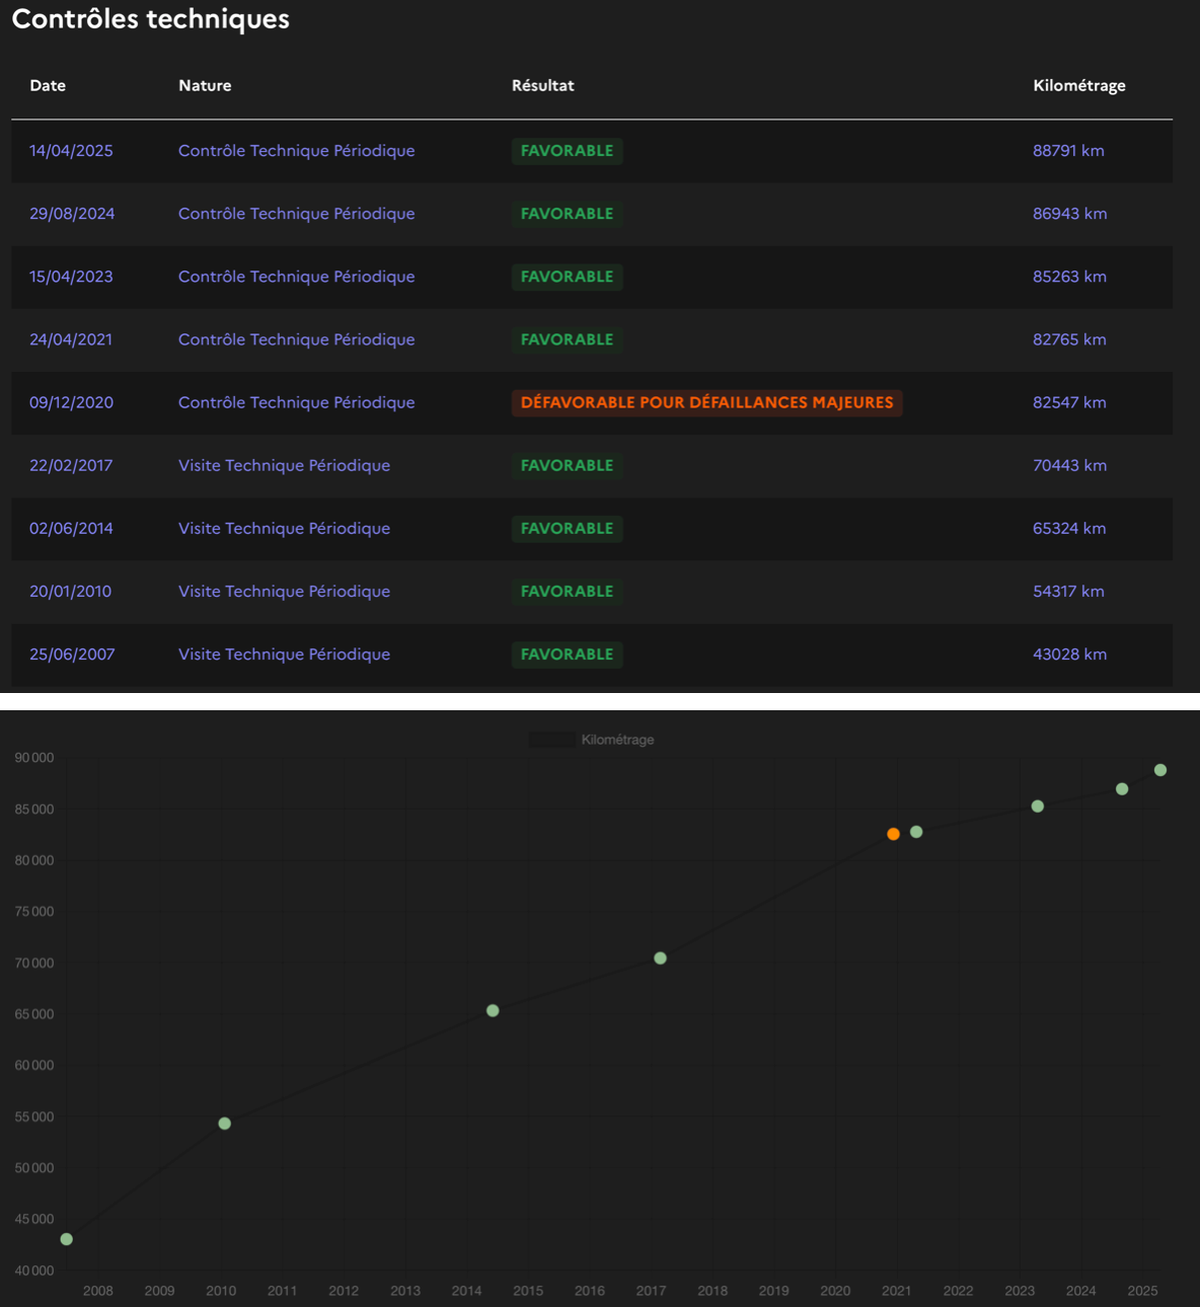Select the 2023 green chart data point

click(x=1037, y=806)
